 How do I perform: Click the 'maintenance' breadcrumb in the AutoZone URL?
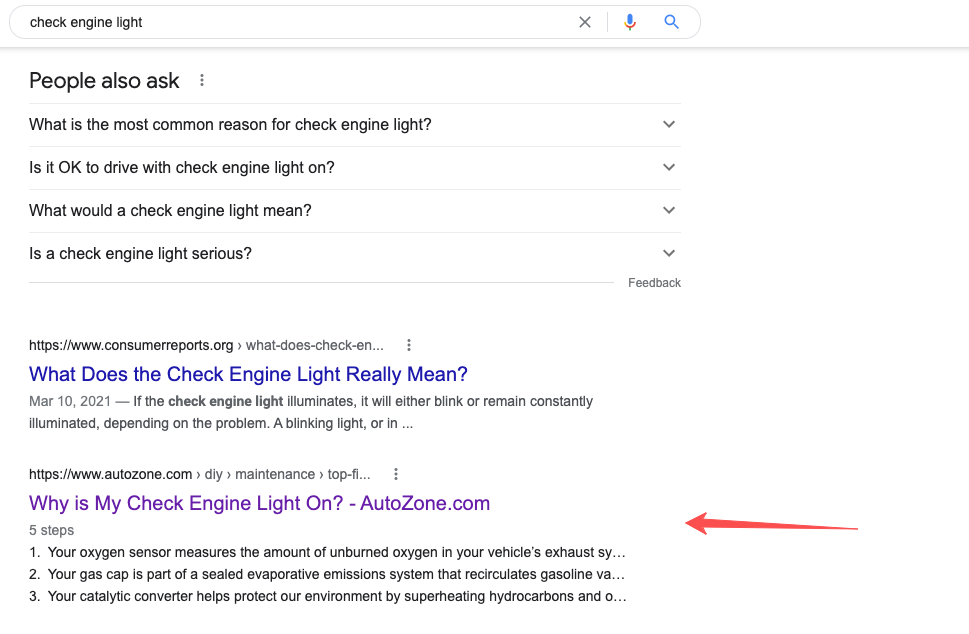pos(274,473)
